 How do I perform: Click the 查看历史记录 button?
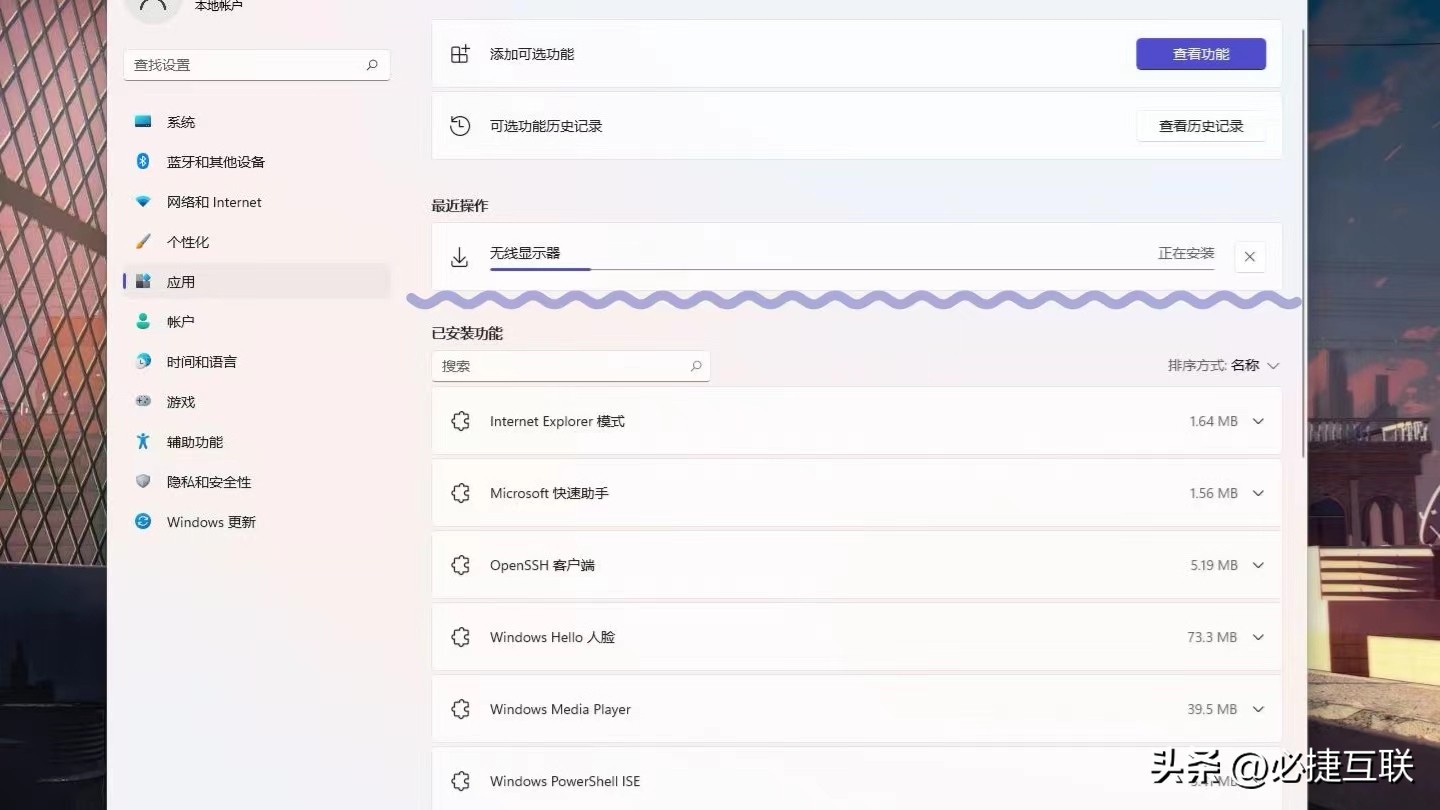(x=1201, y=126)
